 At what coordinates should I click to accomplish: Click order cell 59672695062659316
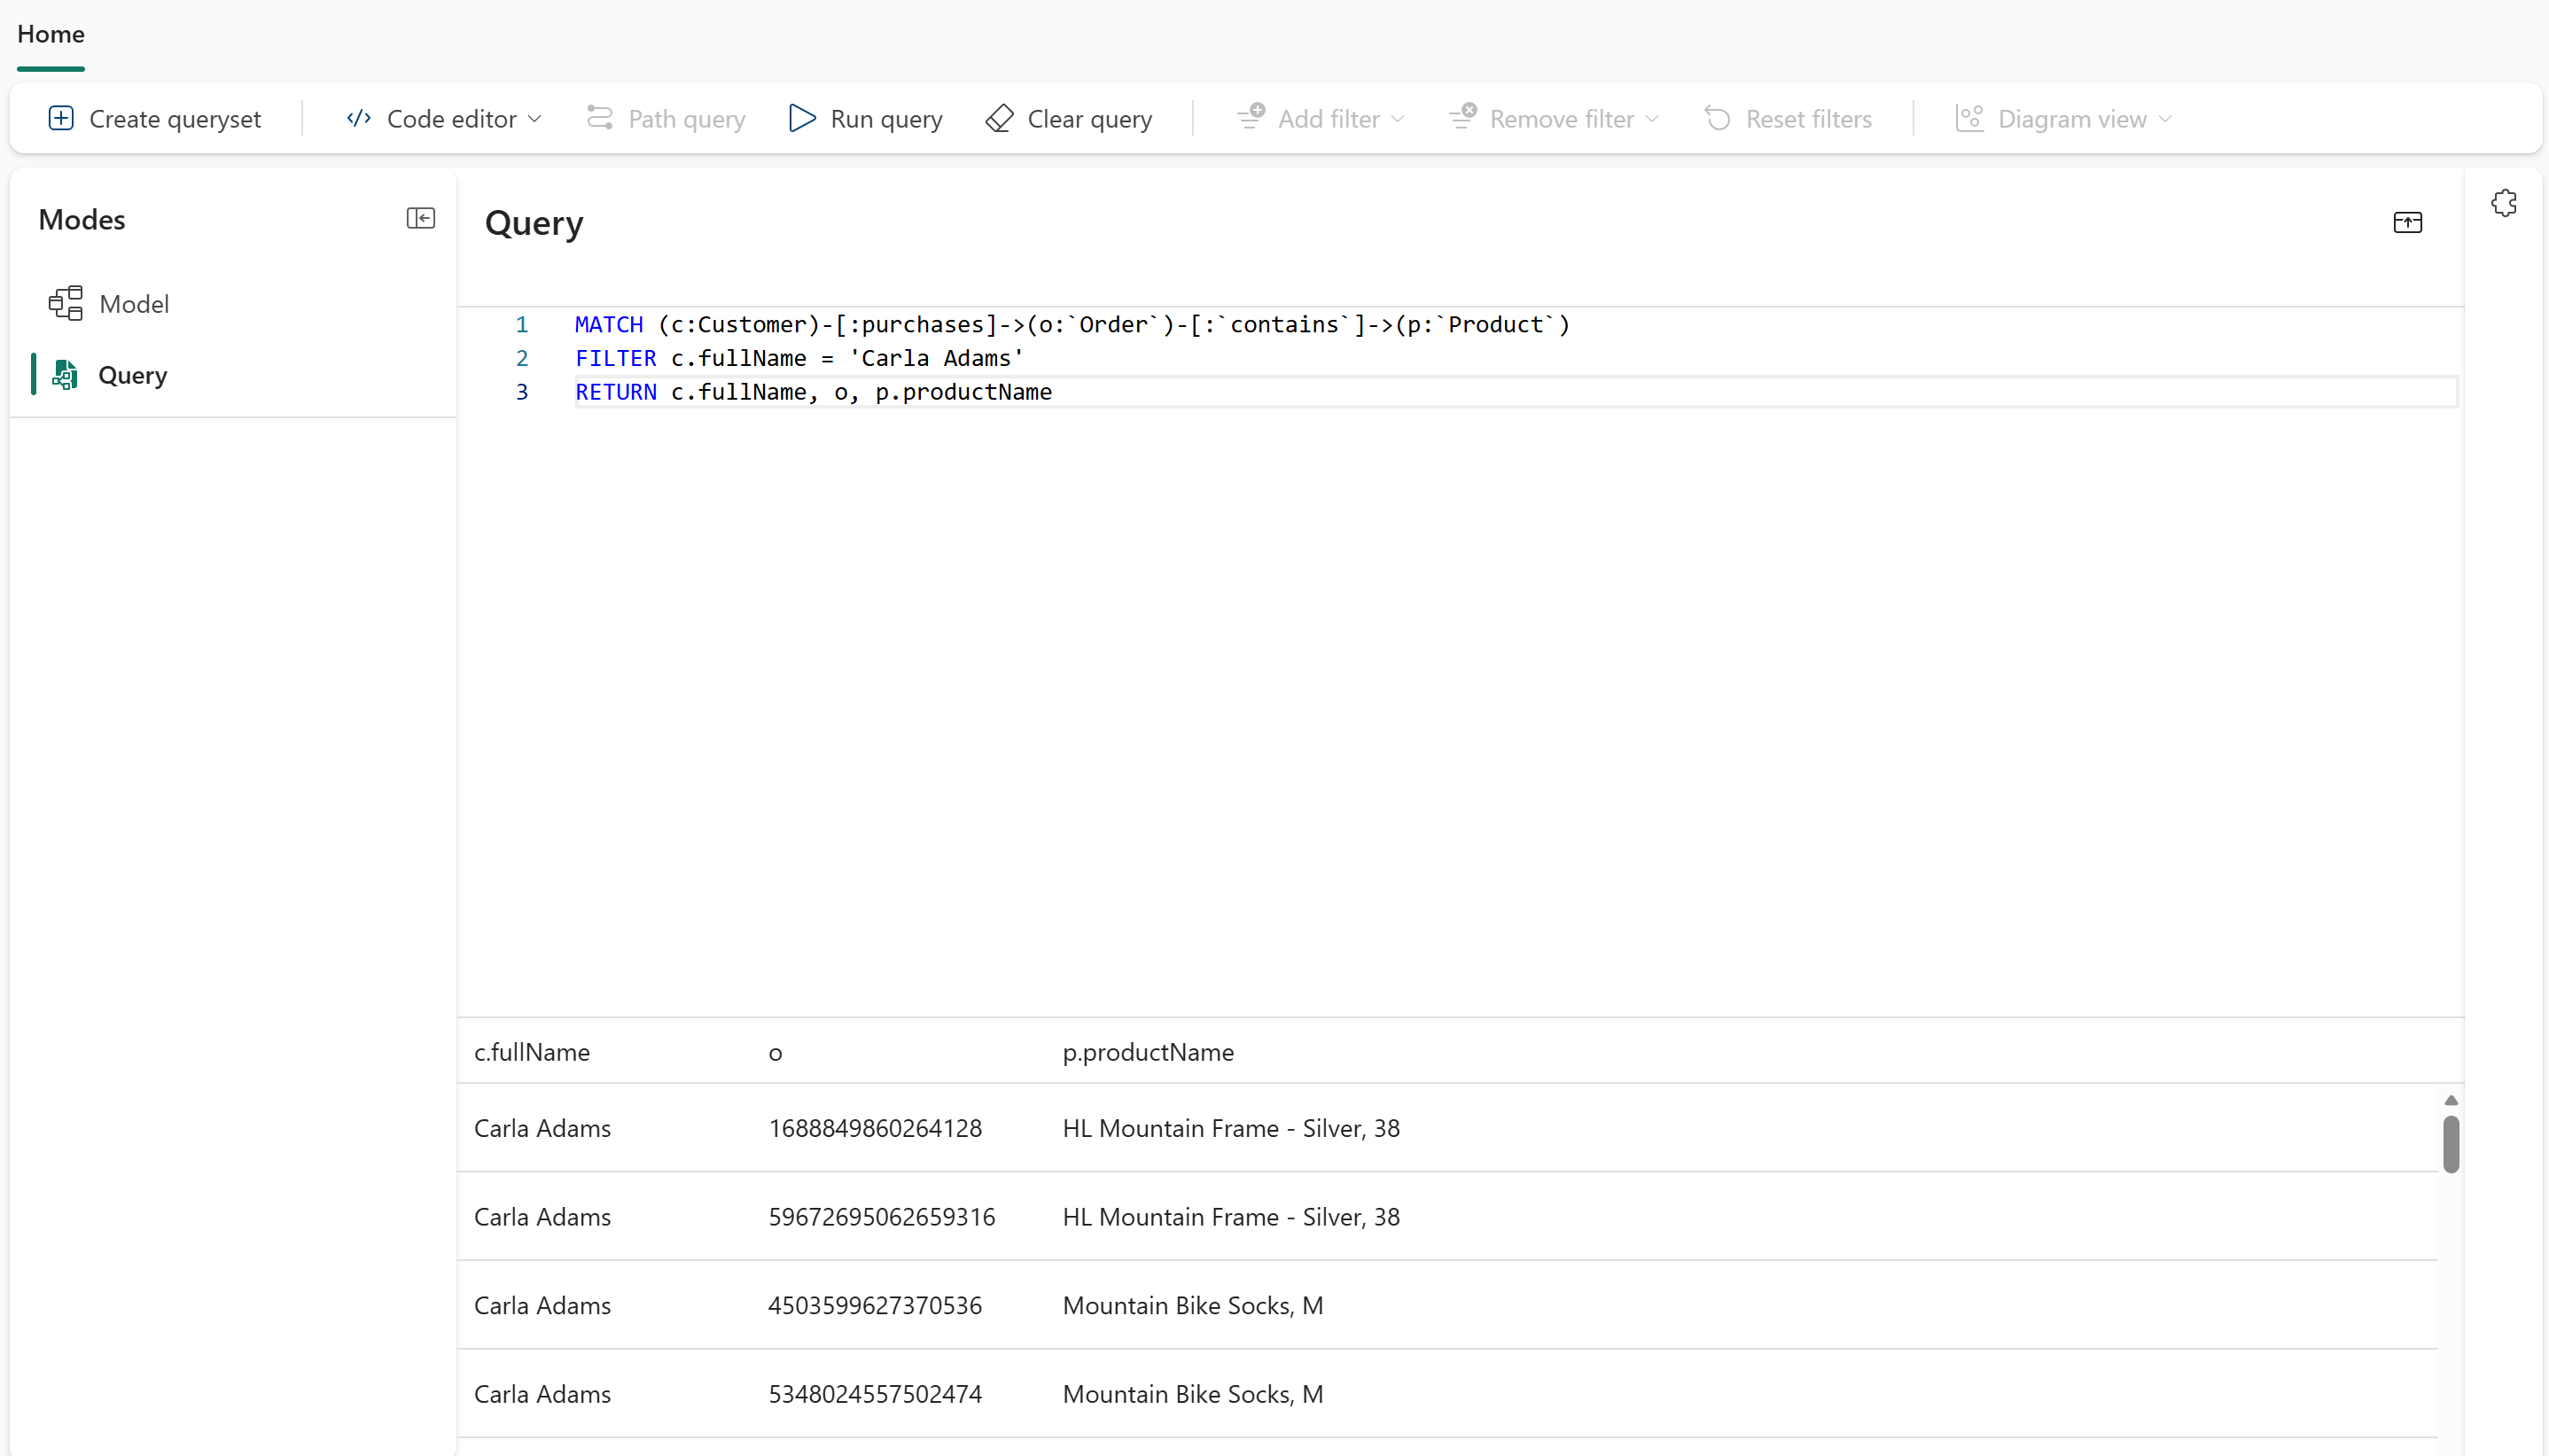point(882,1217)
